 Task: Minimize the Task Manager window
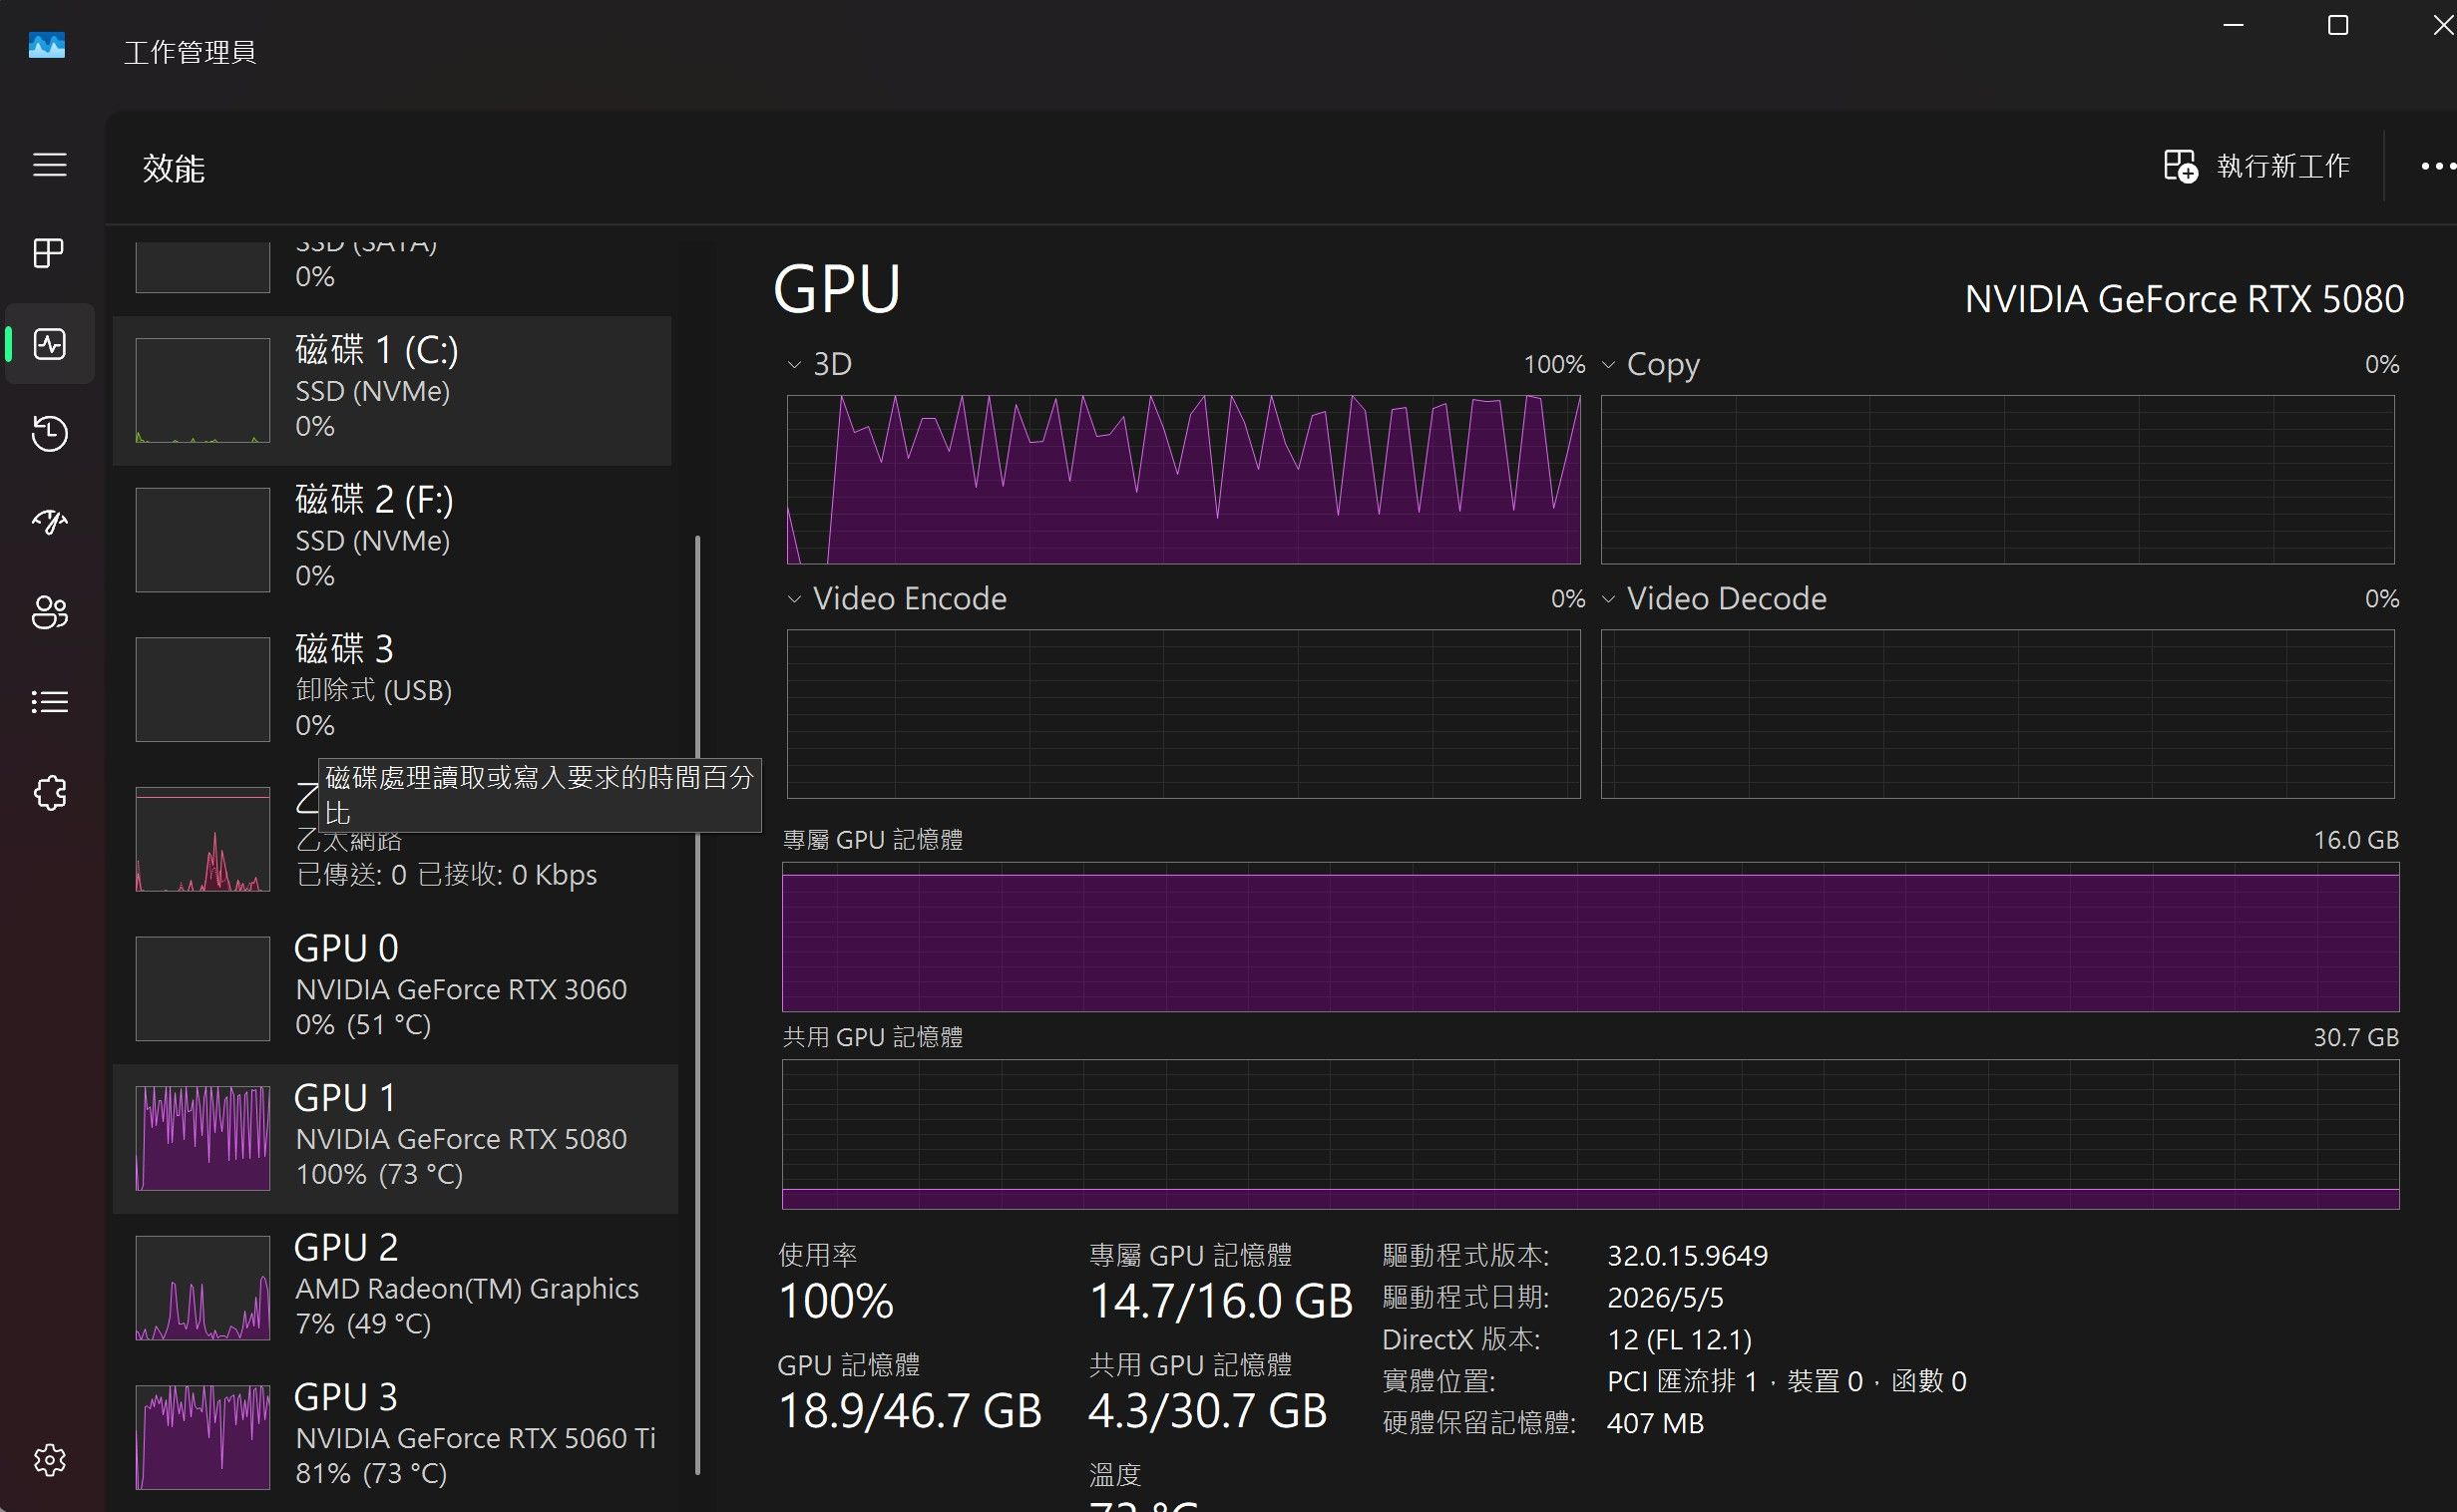[x=2233, y=25]
